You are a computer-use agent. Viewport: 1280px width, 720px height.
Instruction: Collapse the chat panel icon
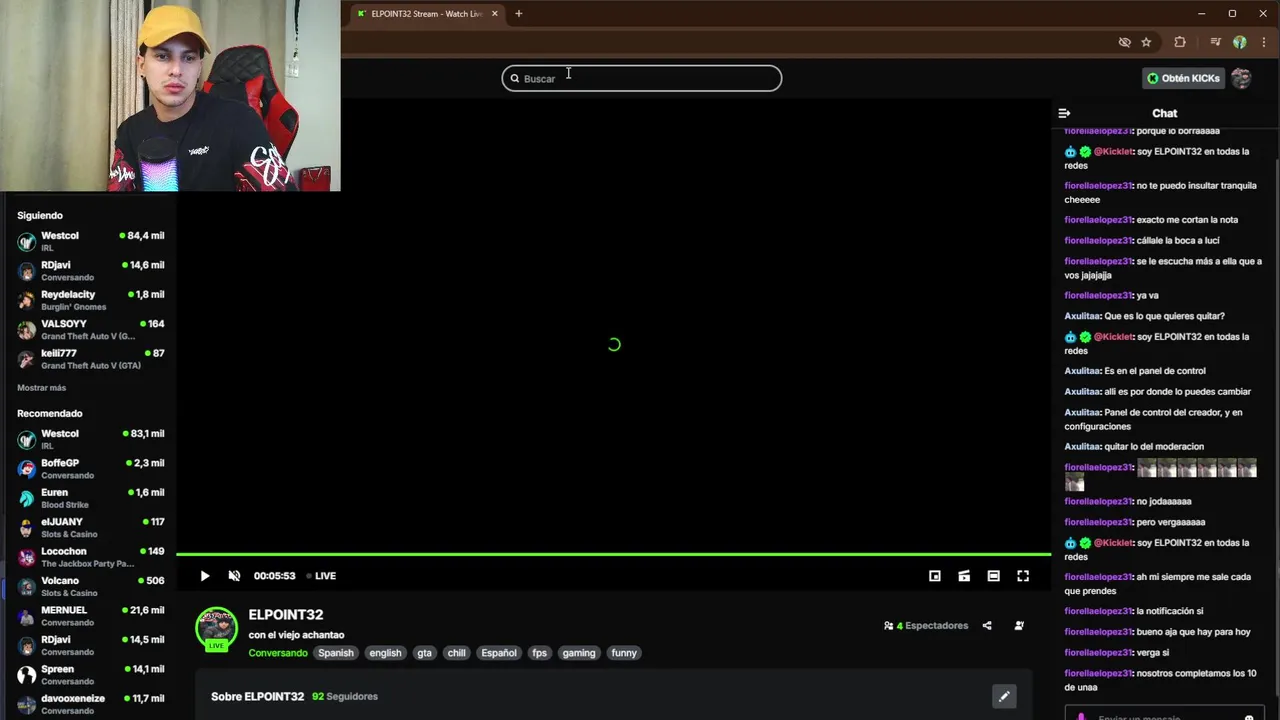(1064, 113)
